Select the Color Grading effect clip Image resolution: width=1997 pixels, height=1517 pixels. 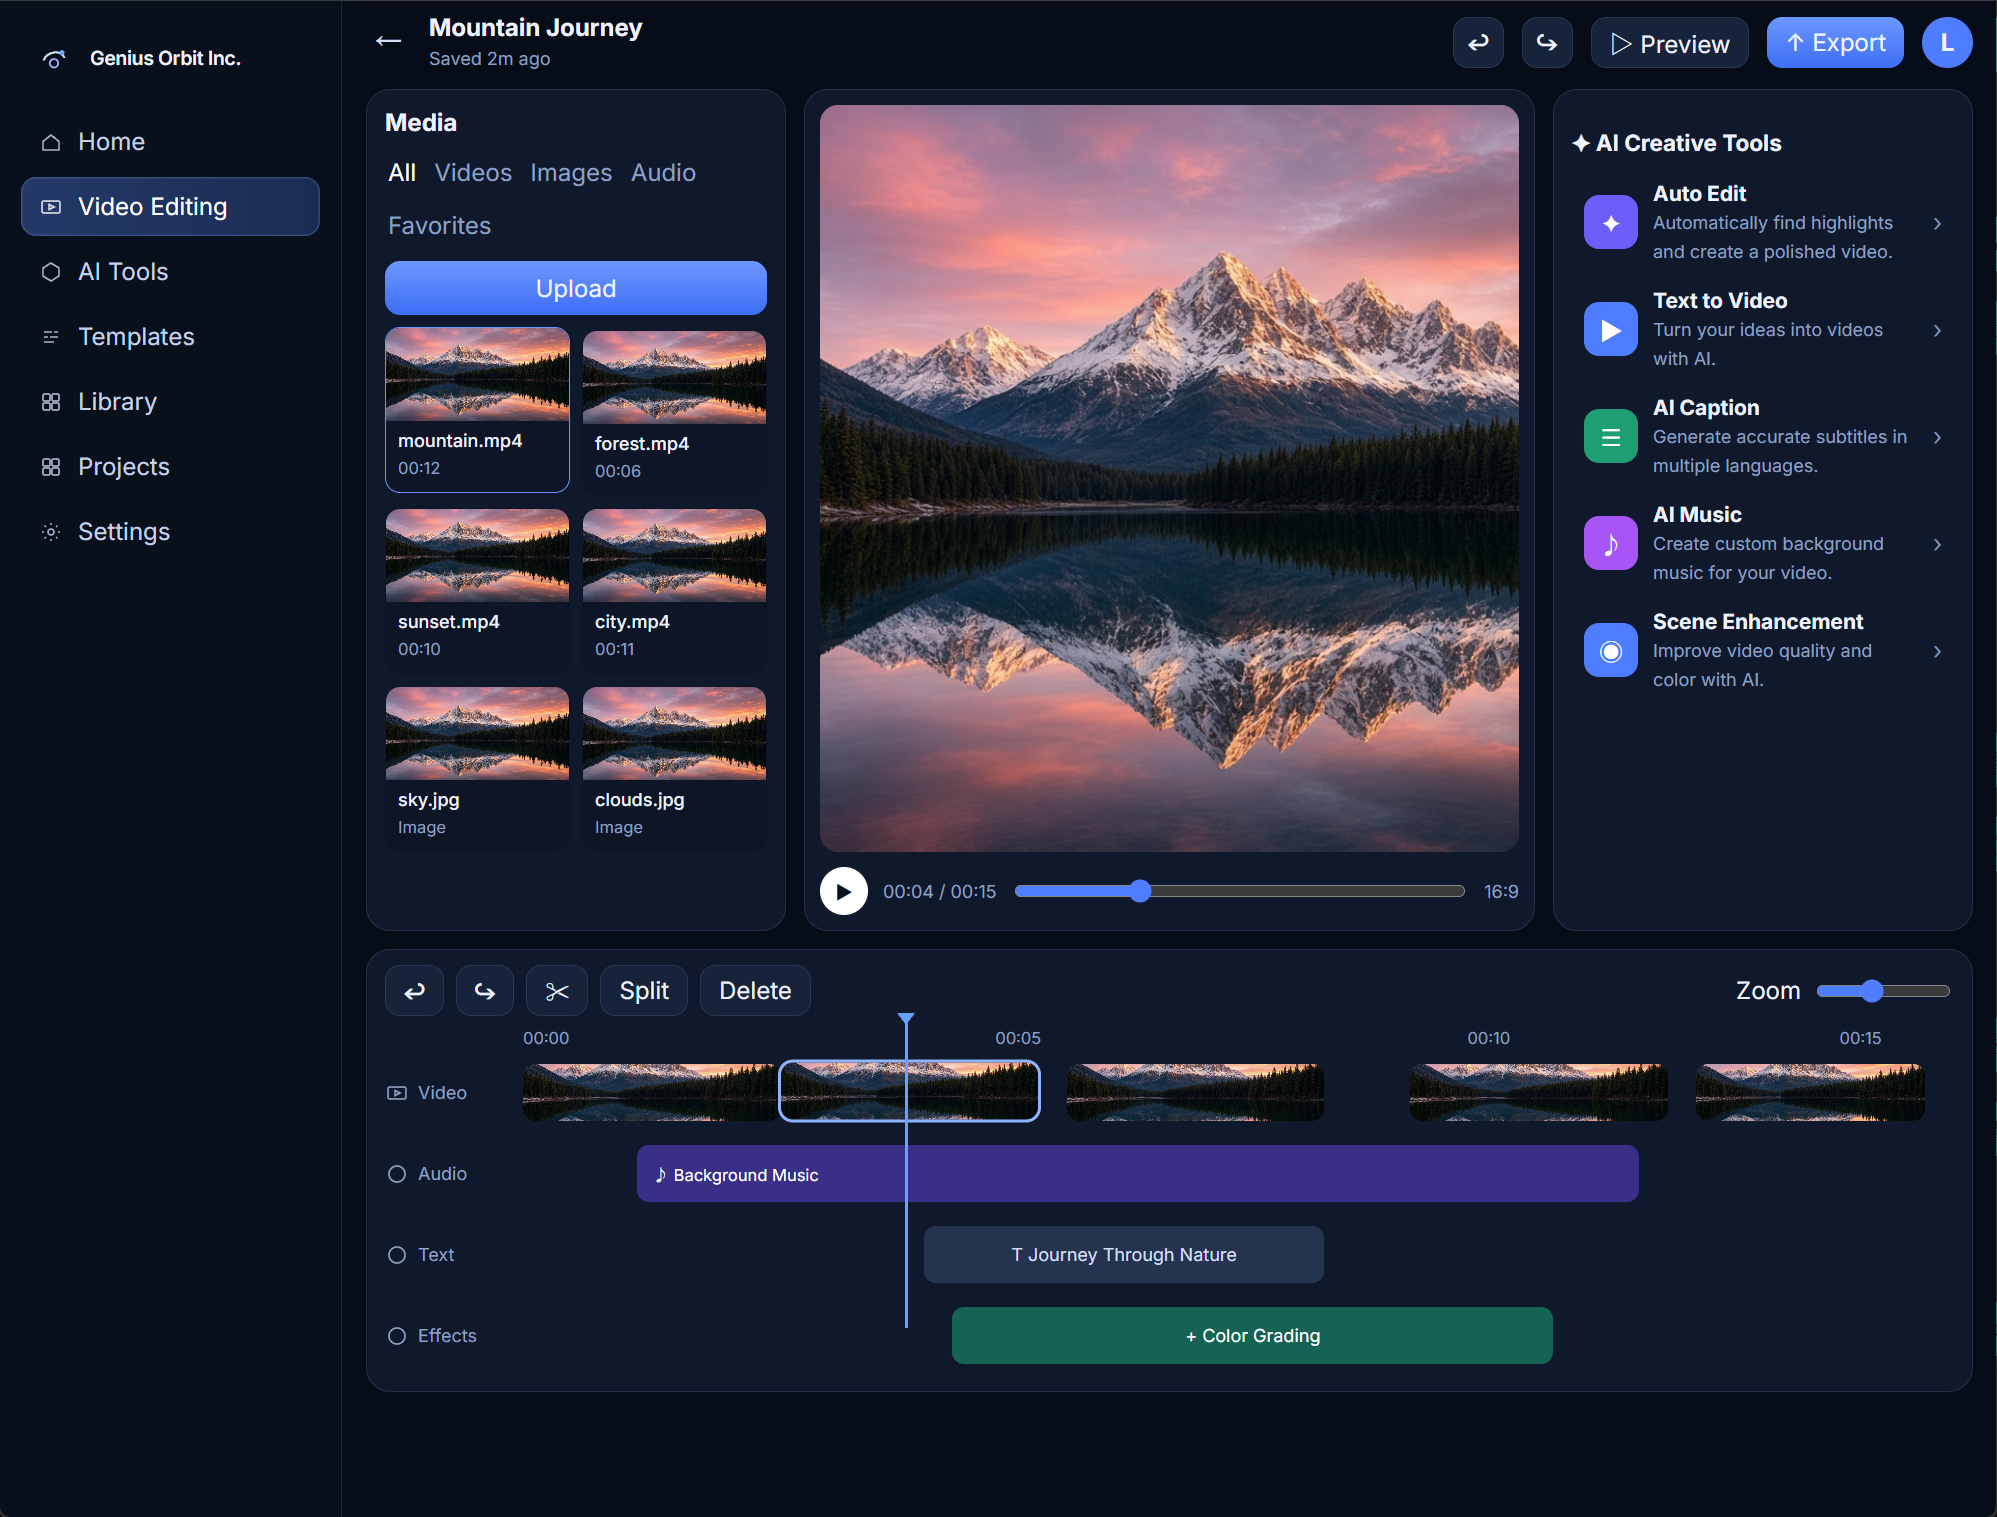(1252, 1336)
